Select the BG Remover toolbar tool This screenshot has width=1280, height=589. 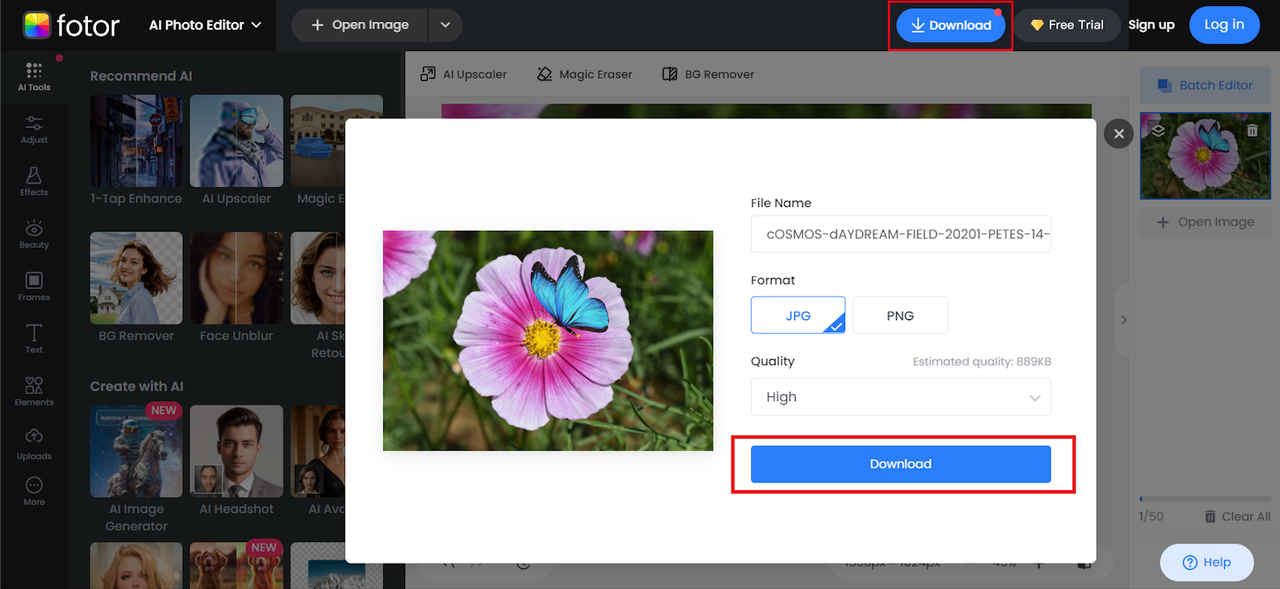coord(708,74)
